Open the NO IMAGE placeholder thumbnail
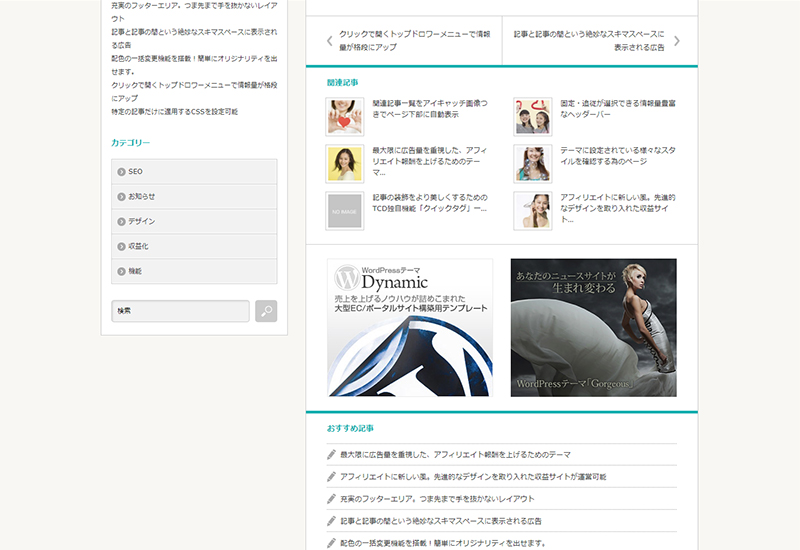Viewport: 800px width, 550px height. click(x=345, y=211)
